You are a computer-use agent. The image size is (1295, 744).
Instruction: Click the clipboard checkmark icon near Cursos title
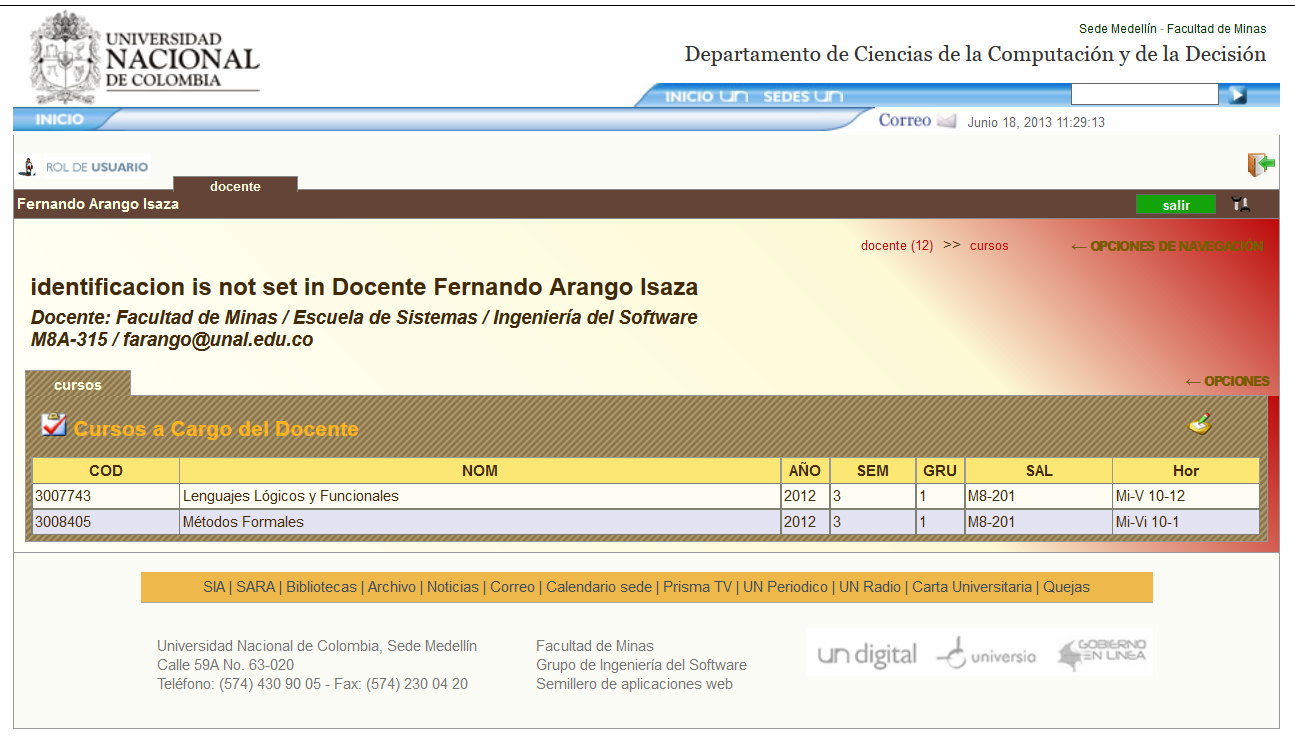[53, 425]
